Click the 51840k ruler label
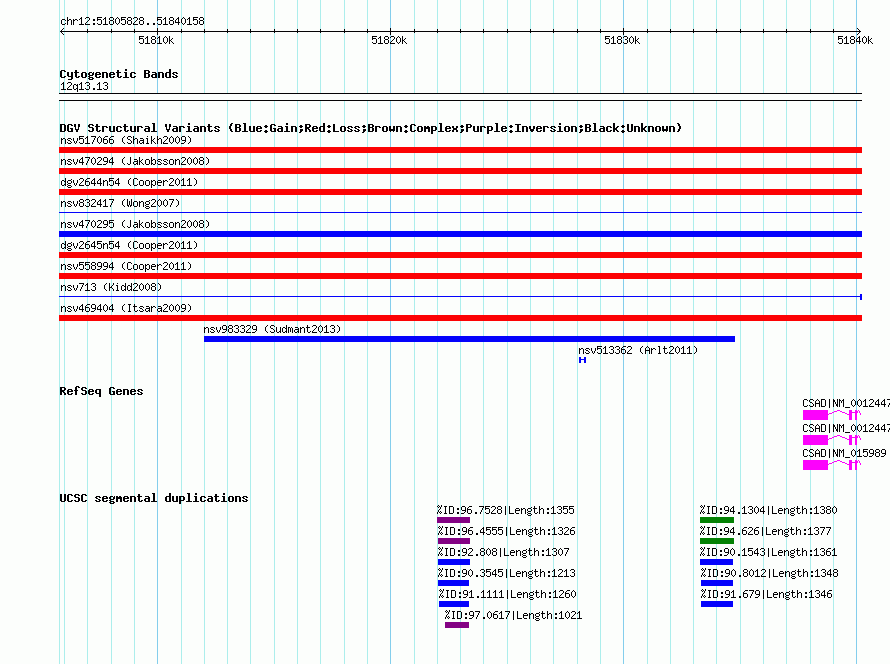Viewport: 890px width, 664px height. [x=855, y=40]
